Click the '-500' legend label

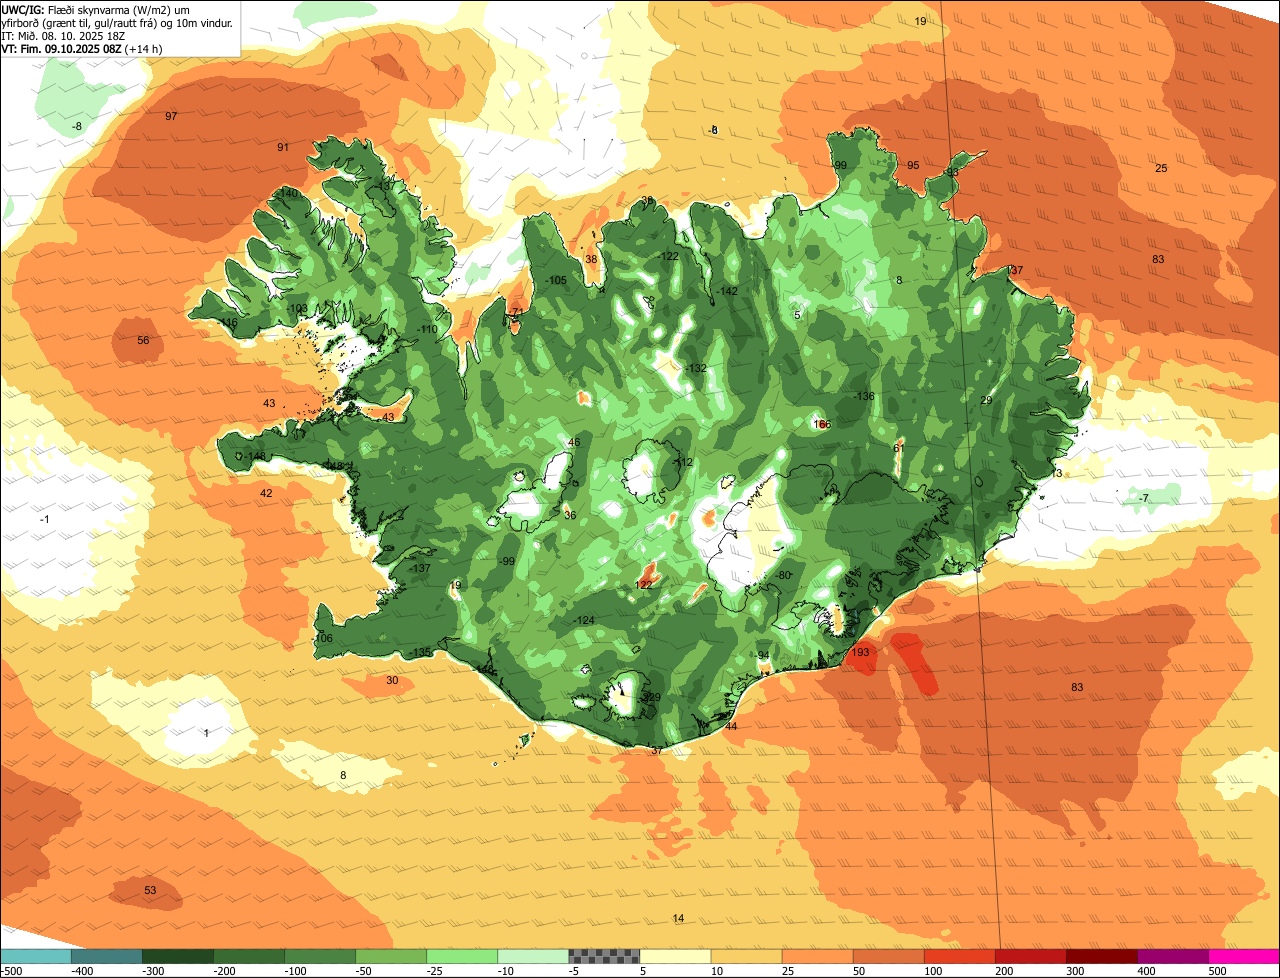click(x=11, y=971)
